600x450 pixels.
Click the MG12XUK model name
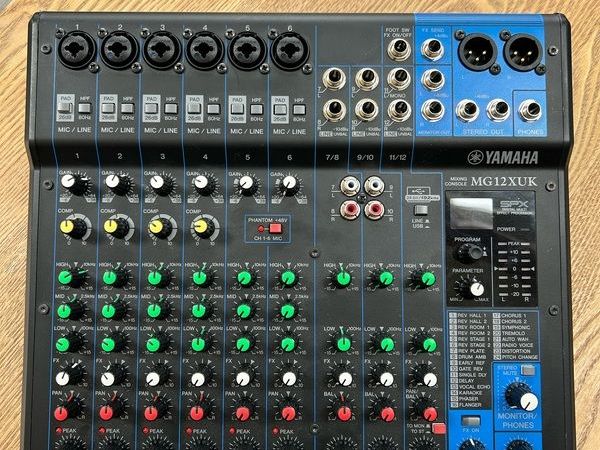tap(504, 181)
